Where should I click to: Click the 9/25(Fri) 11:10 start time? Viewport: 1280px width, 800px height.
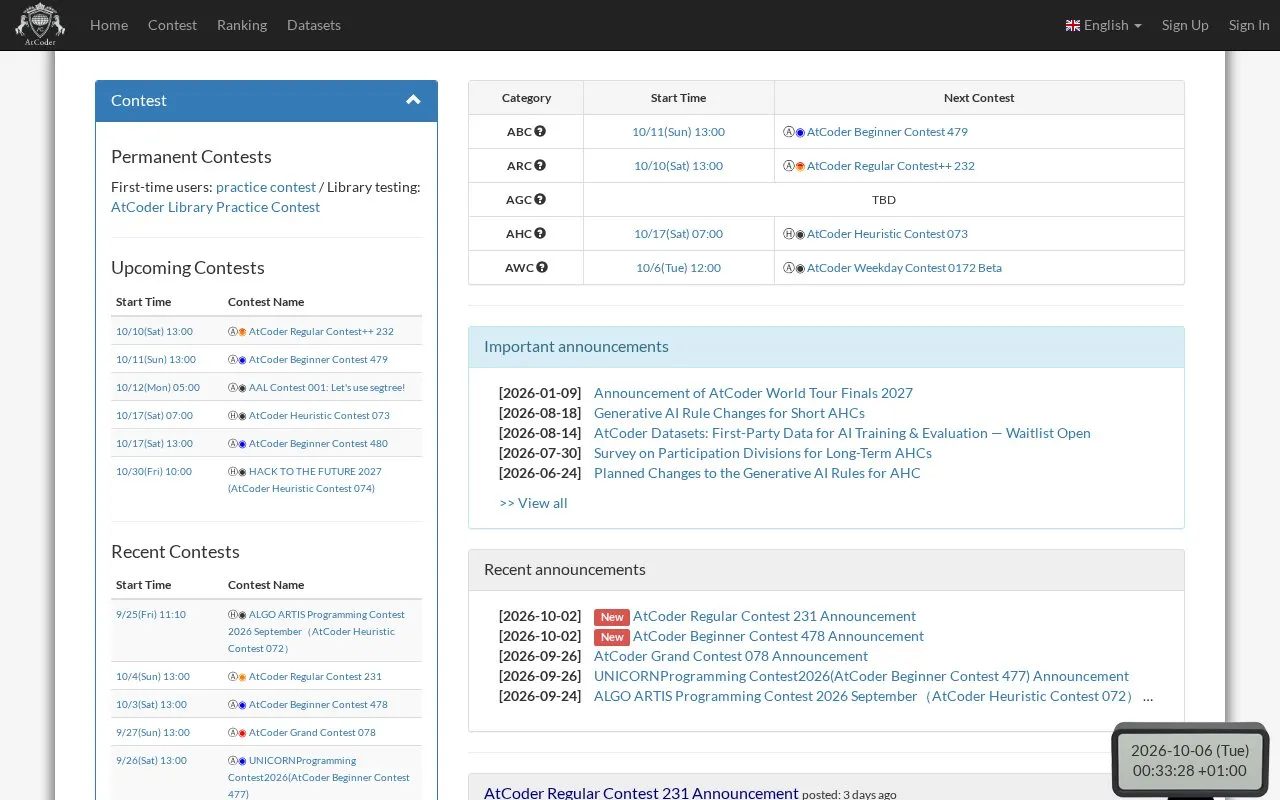[x=151, y=614]
